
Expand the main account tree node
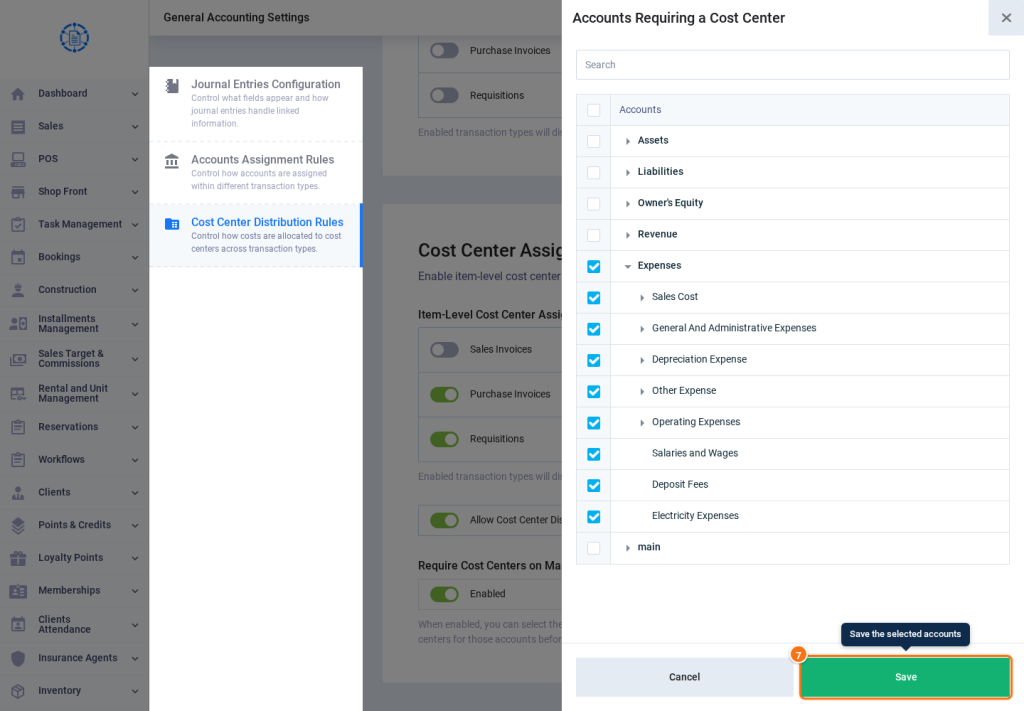(628, 548)
